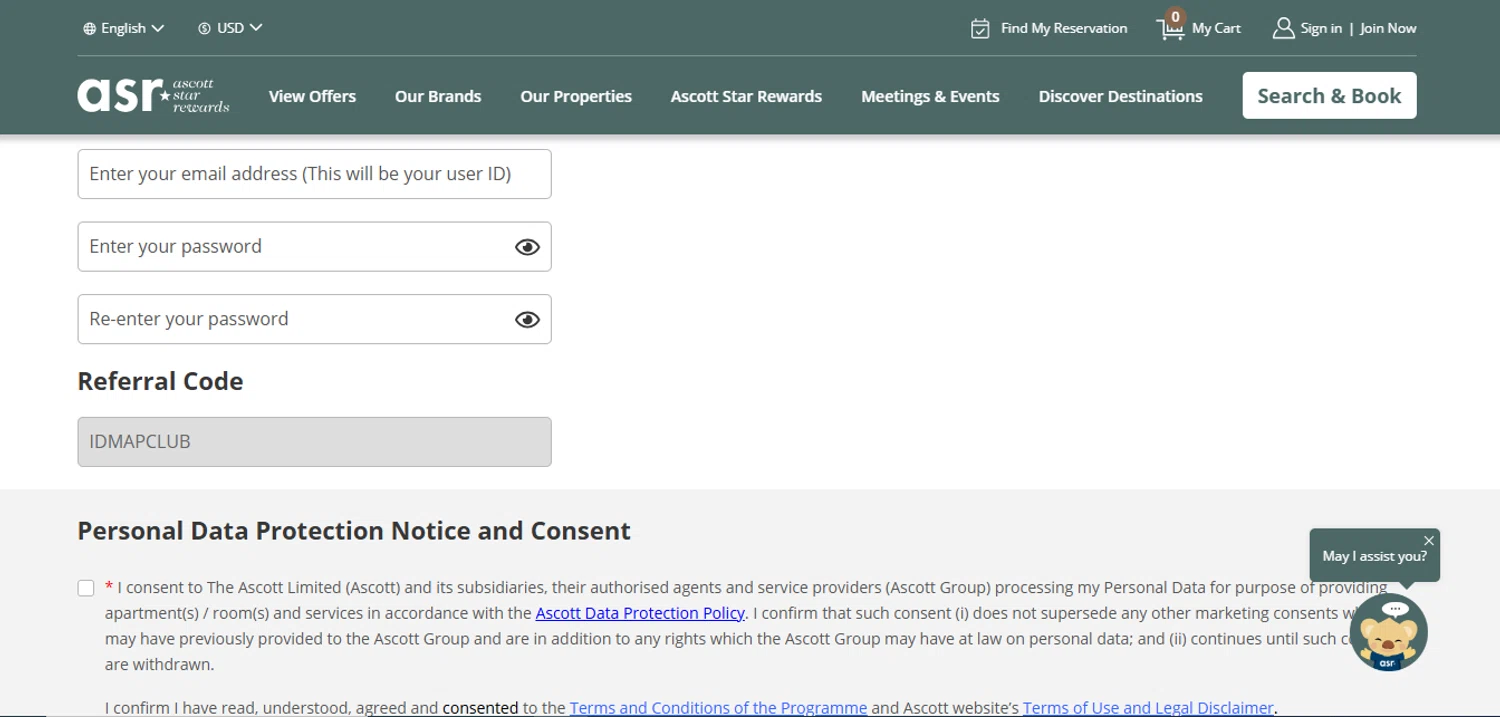Open the My Cart link
The image size is (1500, 717).
pyautogui.click(x=1216, y=28)
